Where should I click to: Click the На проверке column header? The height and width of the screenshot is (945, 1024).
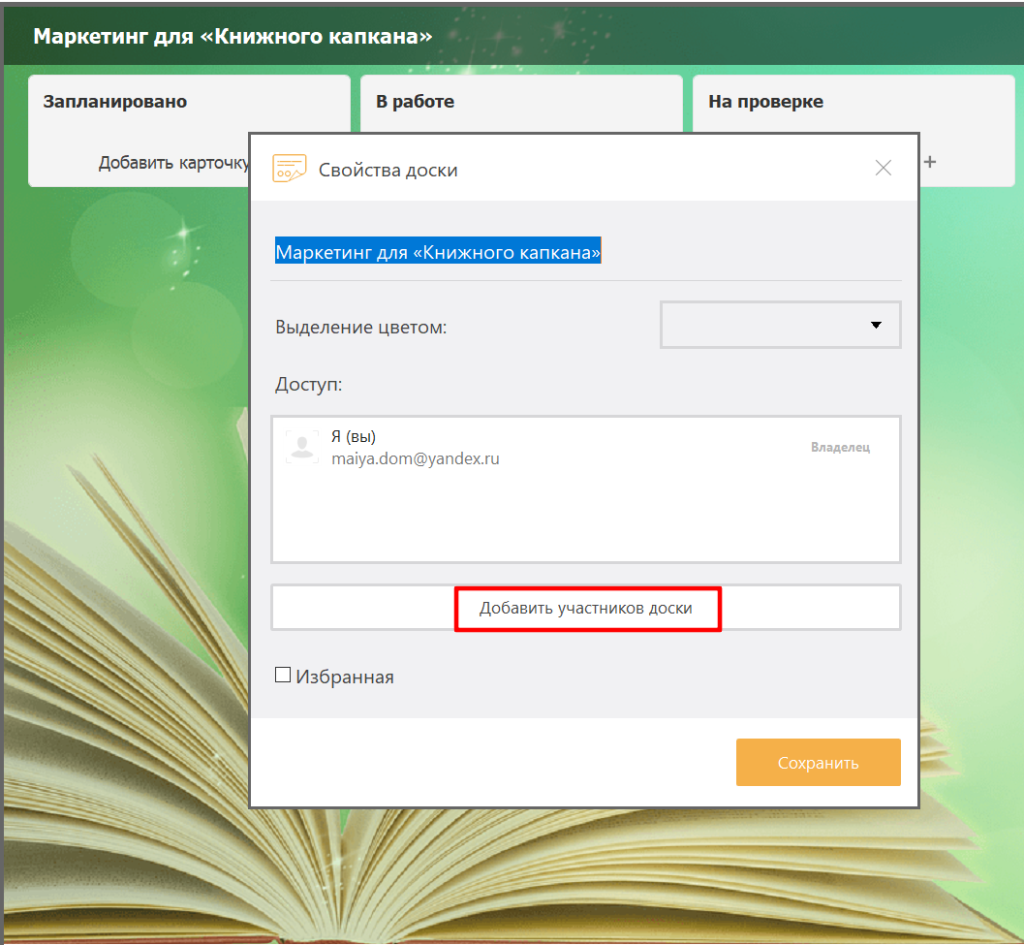coord(765,101)
